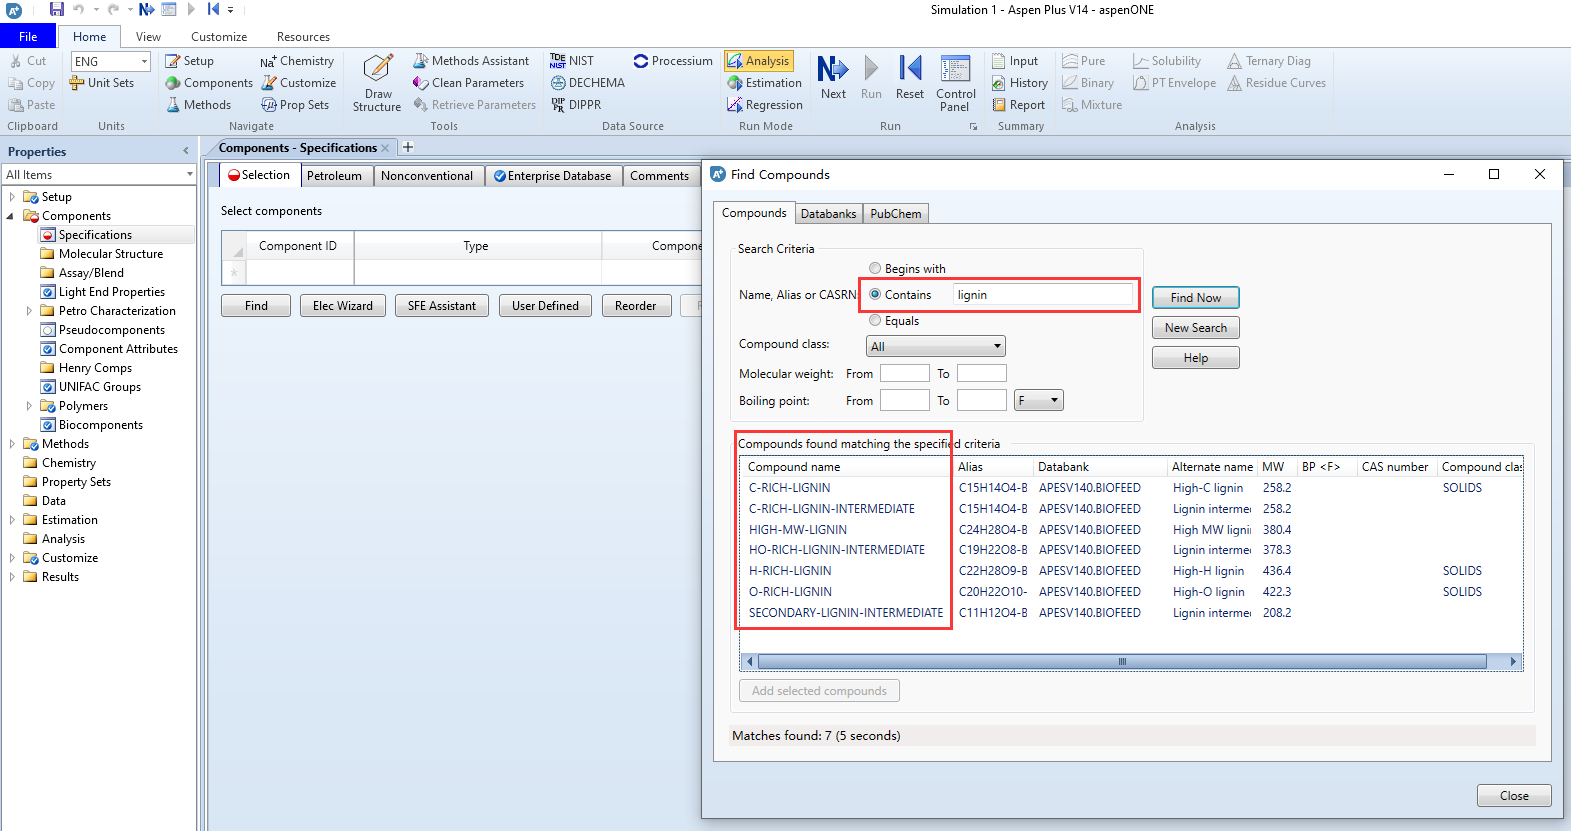The image size is (1571, 831).
Task: Switch to the Resources ribbon tab
Action: [303, 37]
